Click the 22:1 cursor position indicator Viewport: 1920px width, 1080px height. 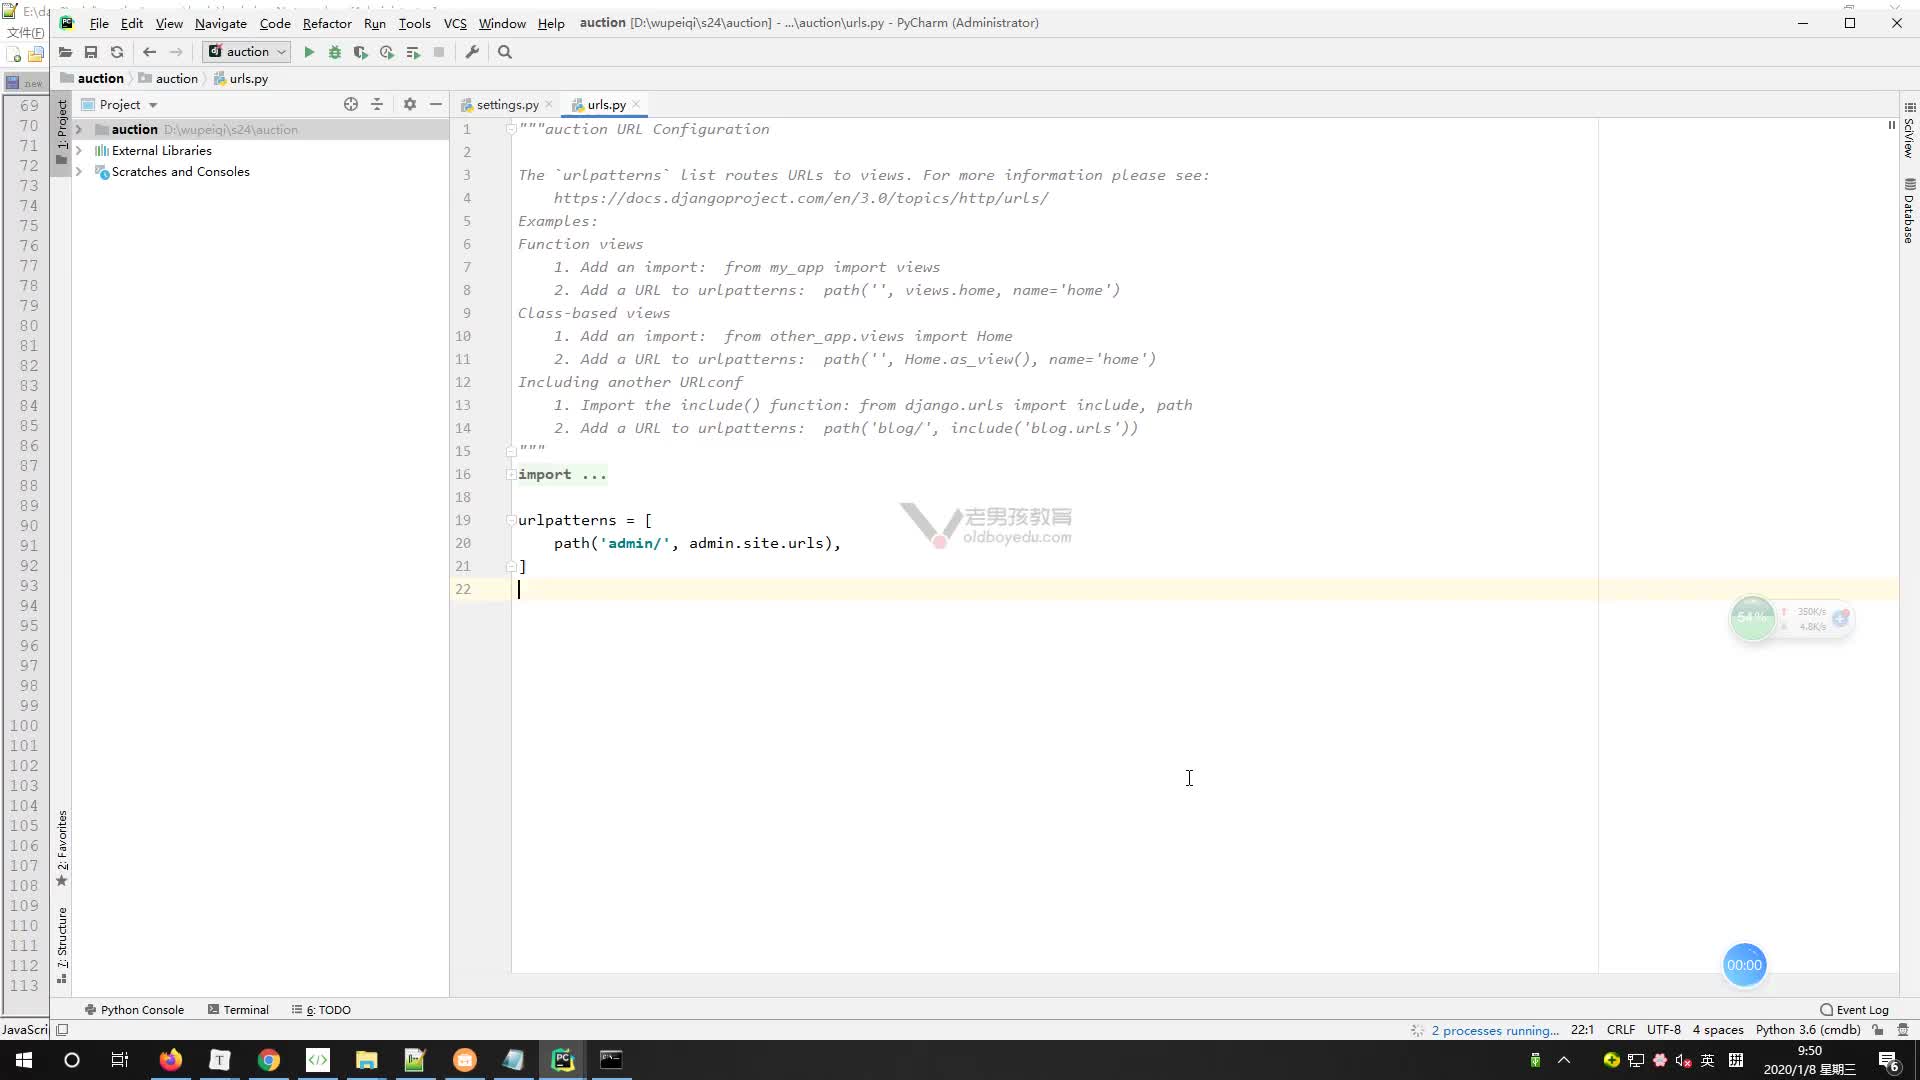1582,1030
